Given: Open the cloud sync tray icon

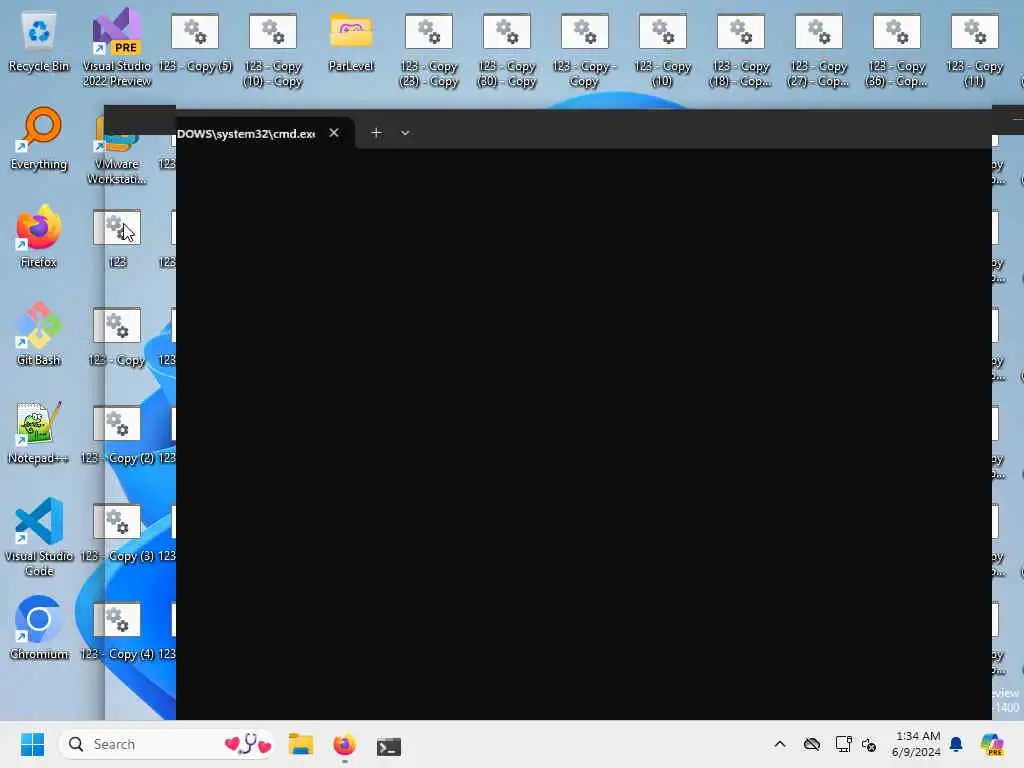Looking at the screenshot, I should click(812, 744).
